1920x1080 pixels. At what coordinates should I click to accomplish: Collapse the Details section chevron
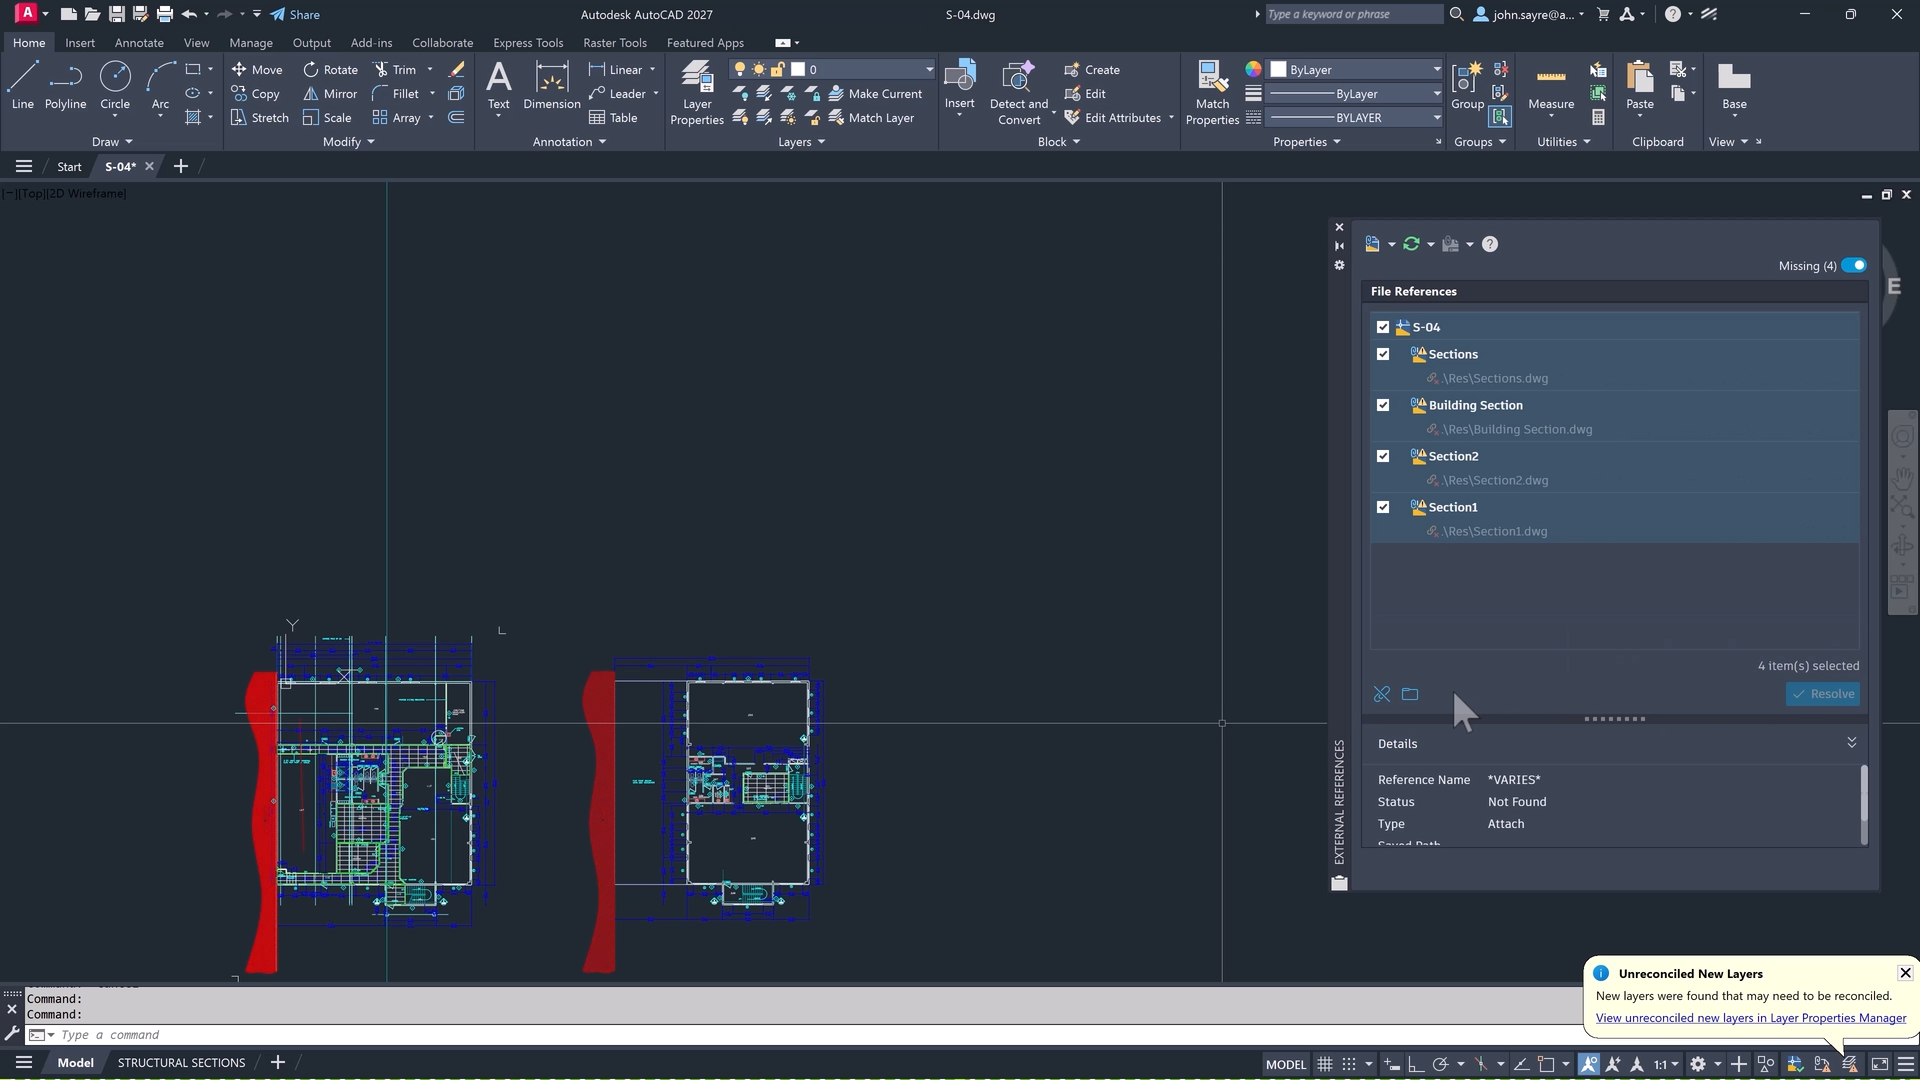[1851, 742]
